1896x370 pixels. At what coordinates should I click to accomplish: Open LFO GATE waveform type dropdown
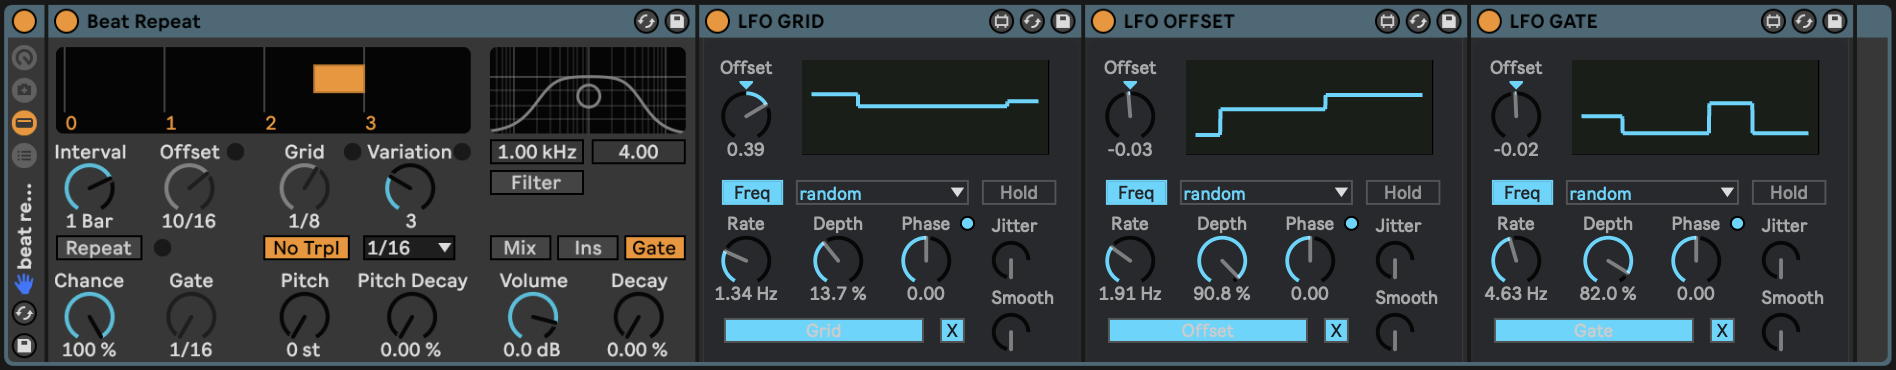[x=1652, y=193]
